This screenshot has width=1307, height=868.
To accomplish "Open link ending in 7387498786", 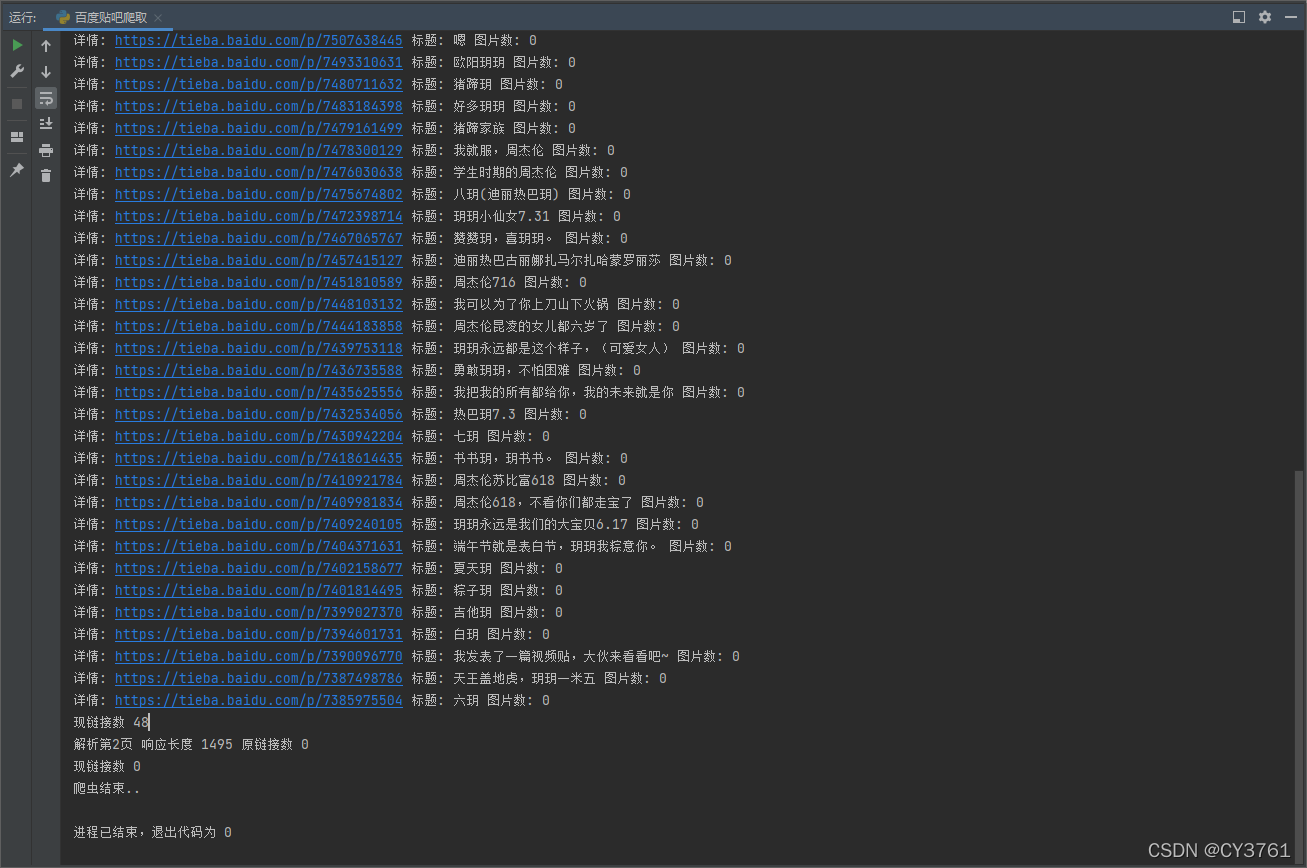I will [x=259, y=678].
